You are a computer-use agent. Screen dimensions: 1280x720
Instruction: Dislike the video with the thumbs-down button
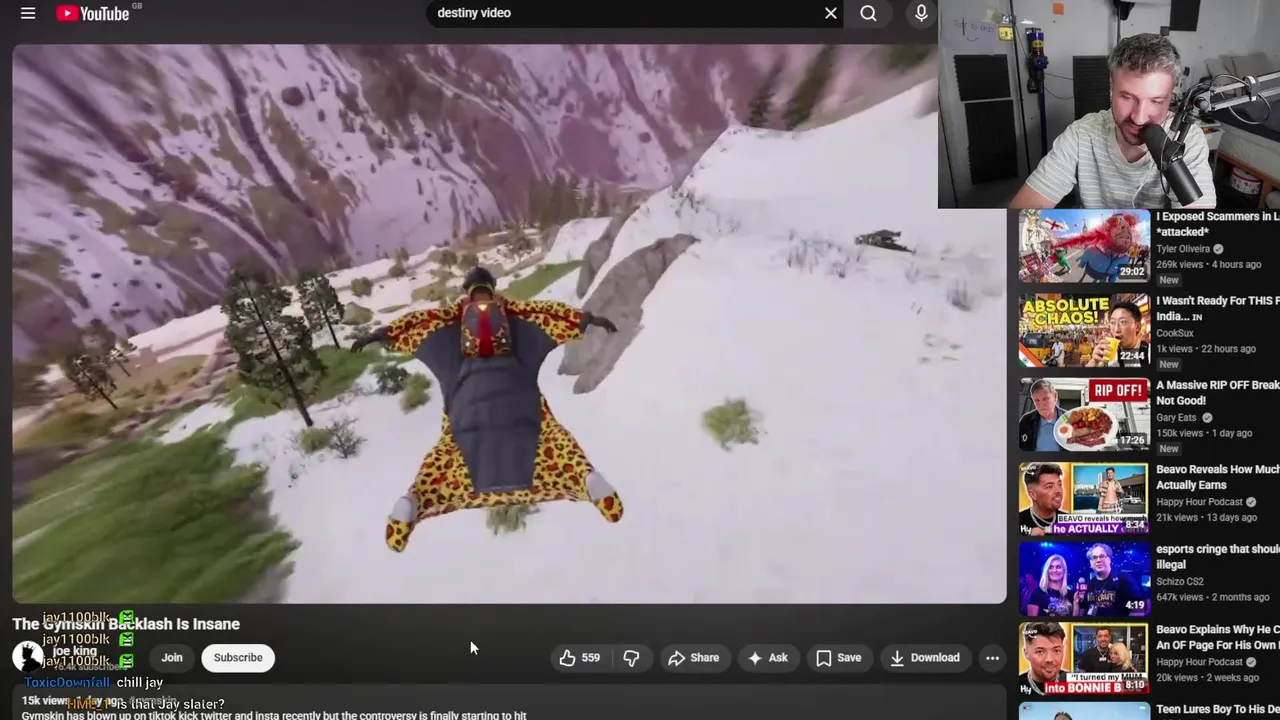click(x=631, y=657)
